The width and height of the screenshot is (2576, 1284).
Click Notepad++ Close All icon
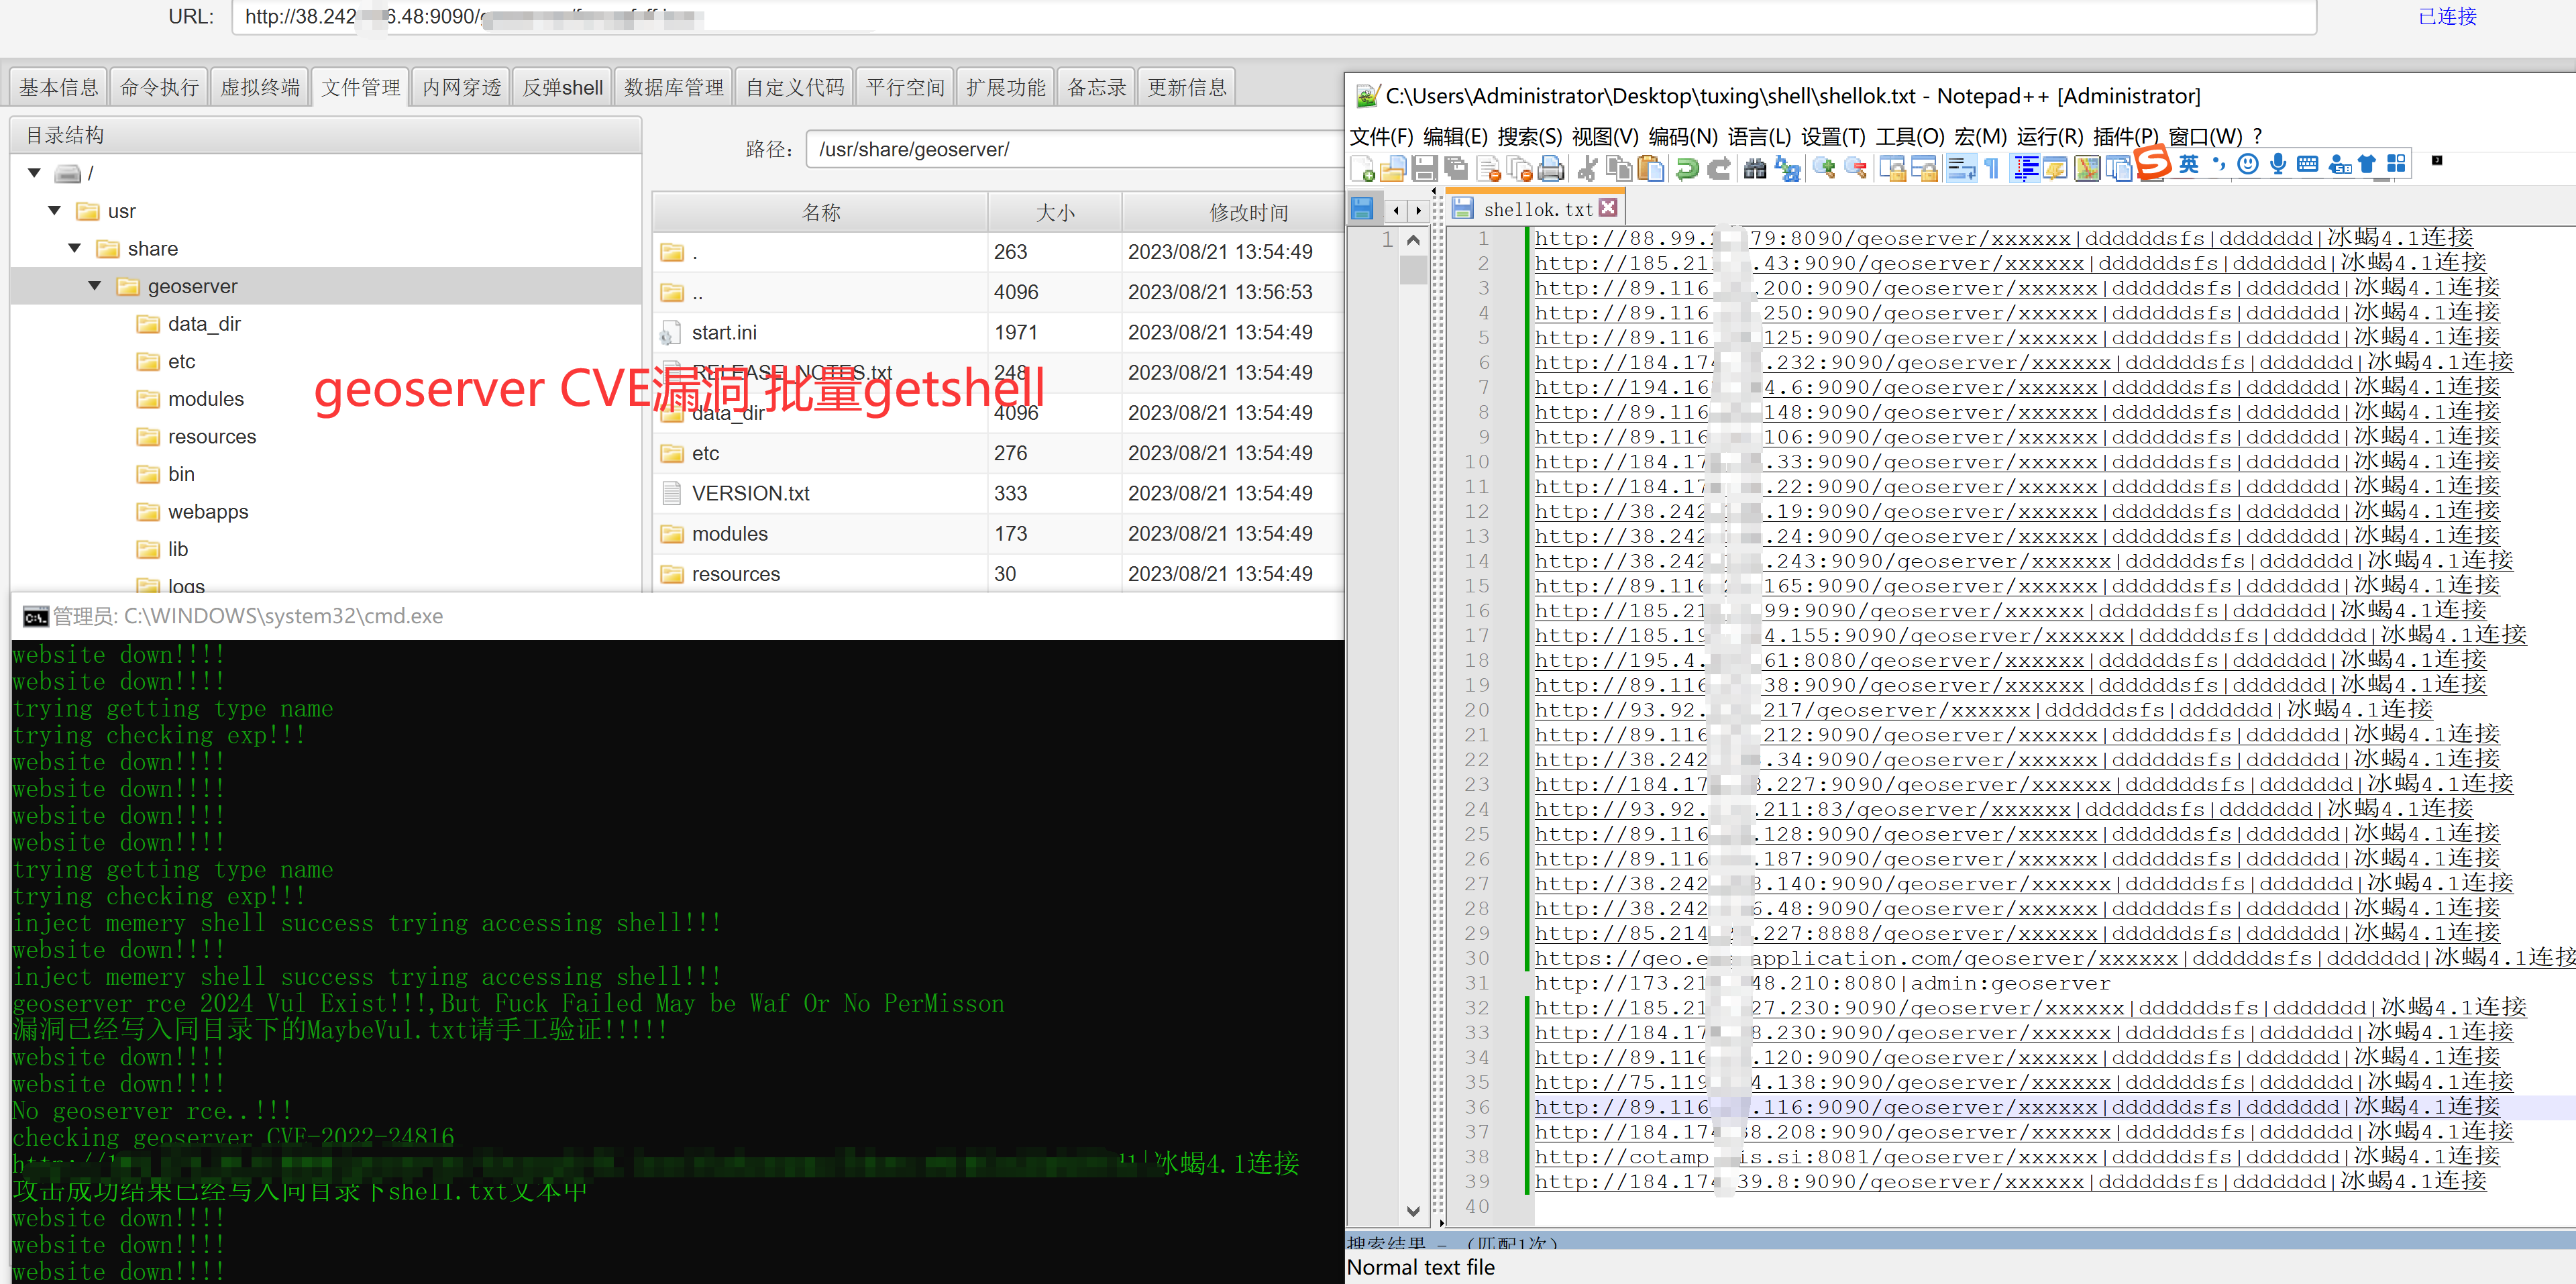pyautogui.click(x=1519, y=168)
